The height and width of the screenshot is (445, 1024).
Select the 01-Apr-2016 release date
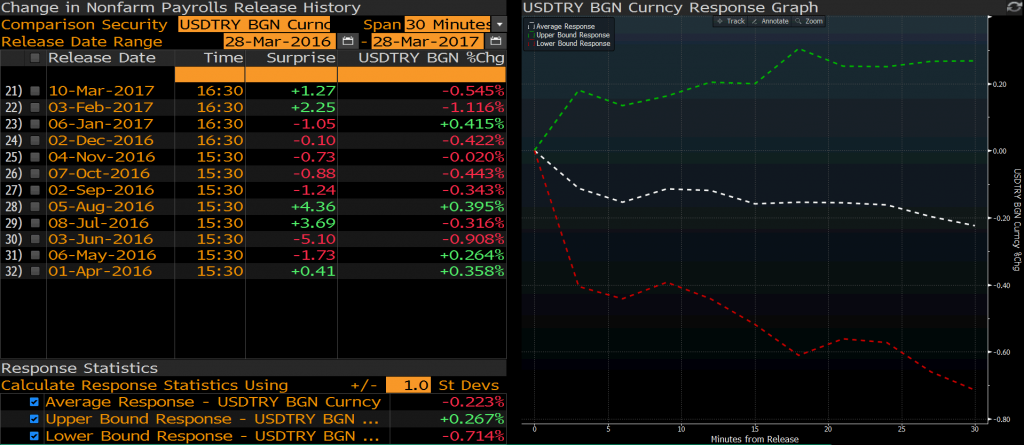100,271
